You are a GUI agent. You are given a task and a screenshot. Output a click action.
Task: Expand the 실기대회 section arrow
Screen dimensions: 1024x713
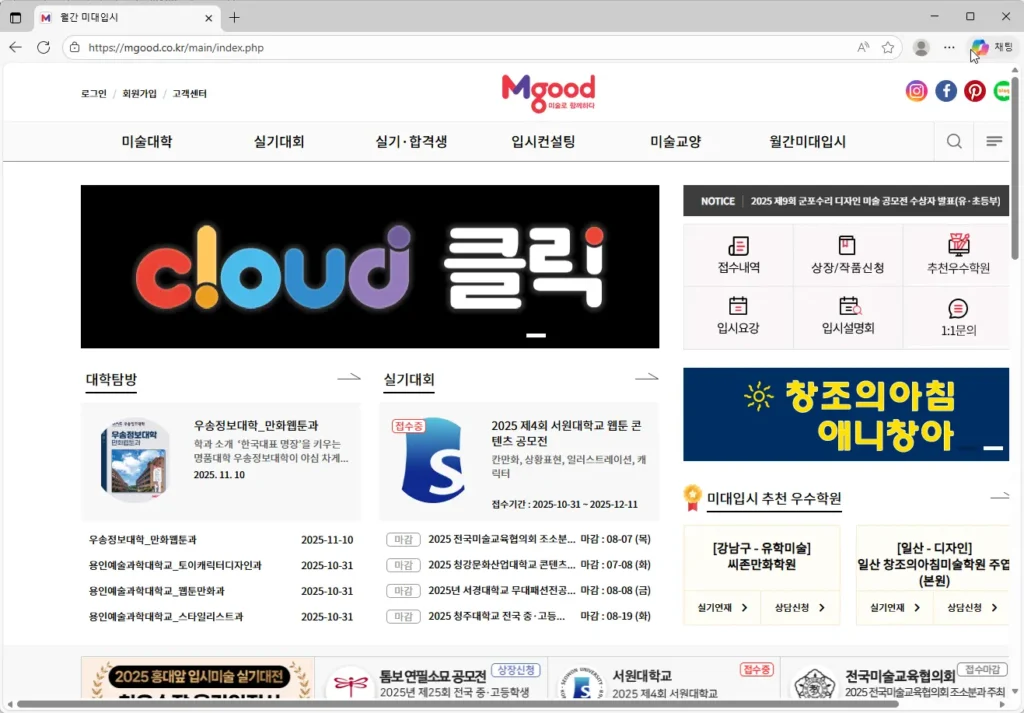point(647,376)
